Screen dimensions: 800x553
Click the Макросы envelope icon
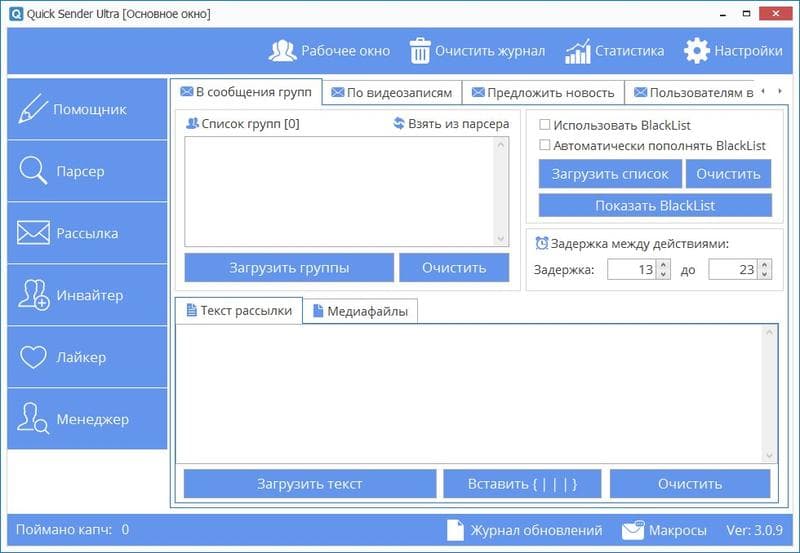pyautogui.click(x=633, y=530)
